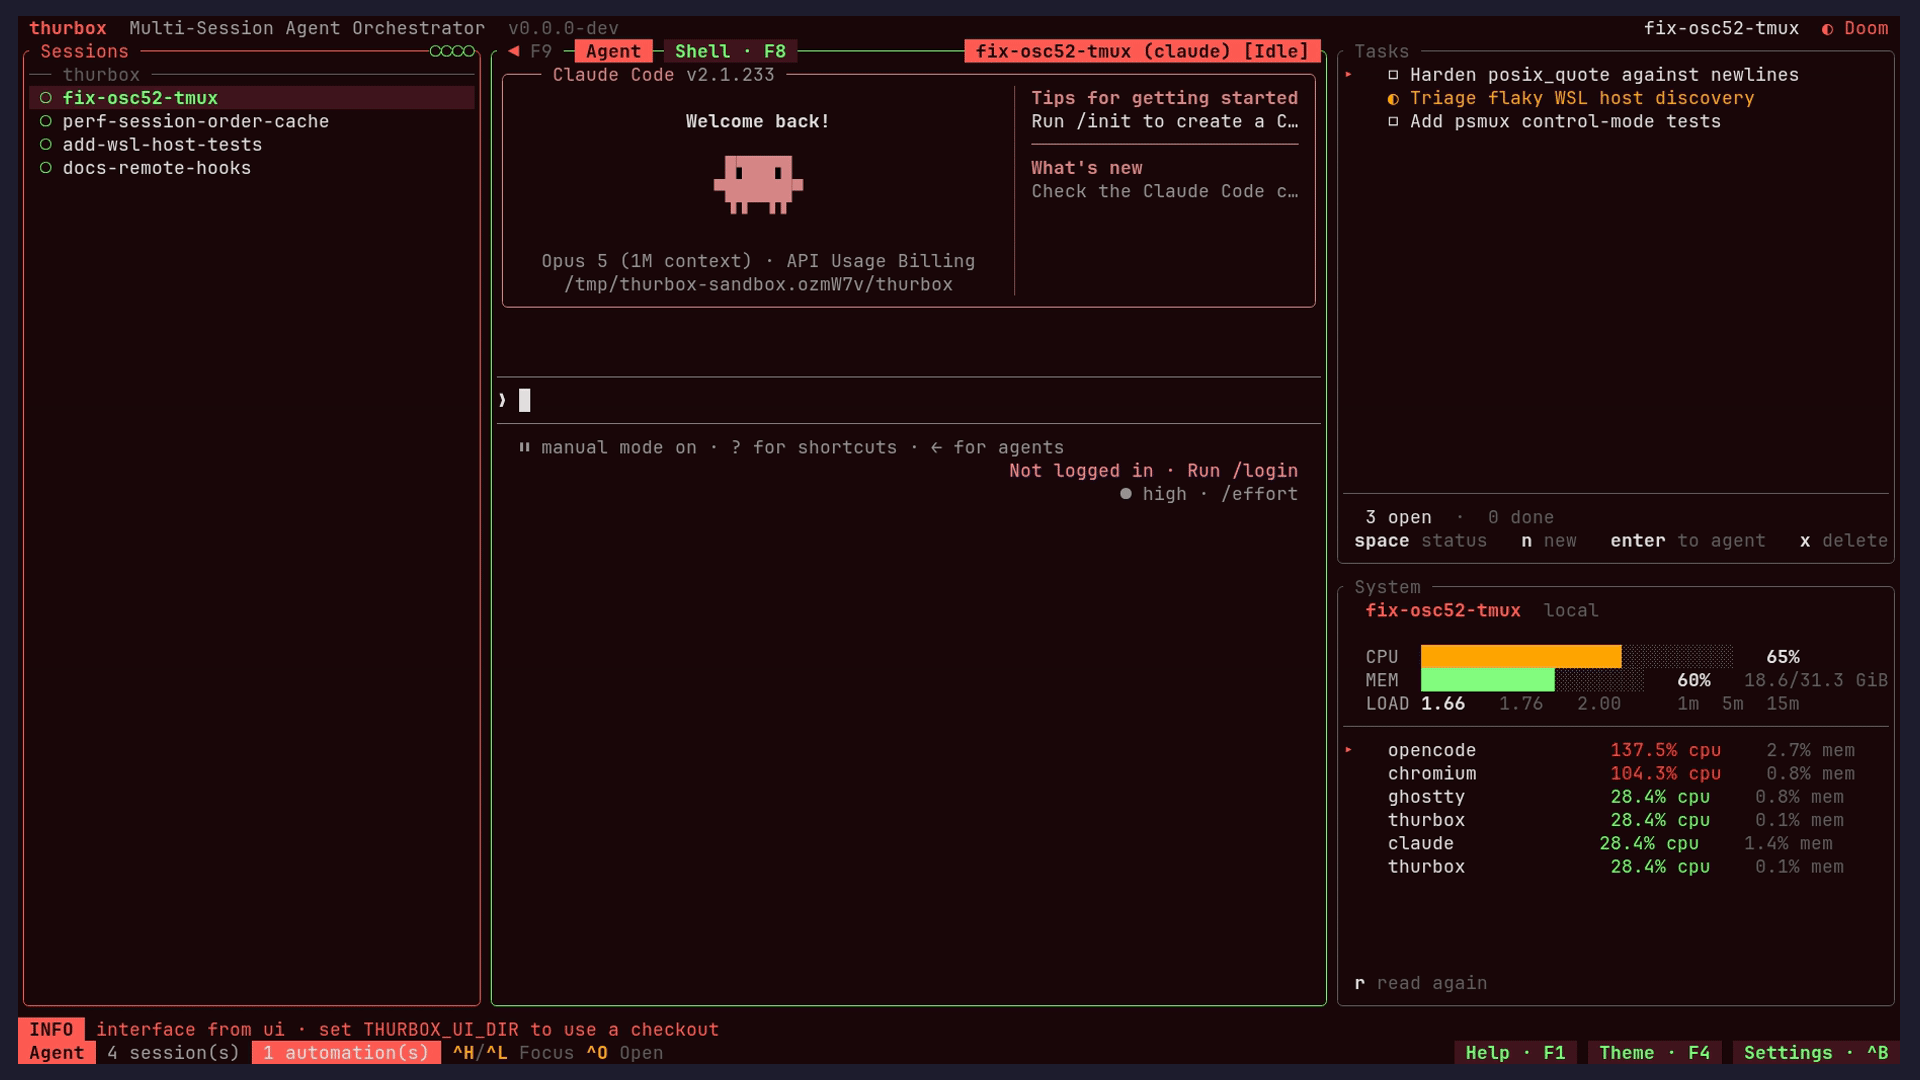
Task: Click the Claude Code pixel mascot
Action: tap(758, 184)
